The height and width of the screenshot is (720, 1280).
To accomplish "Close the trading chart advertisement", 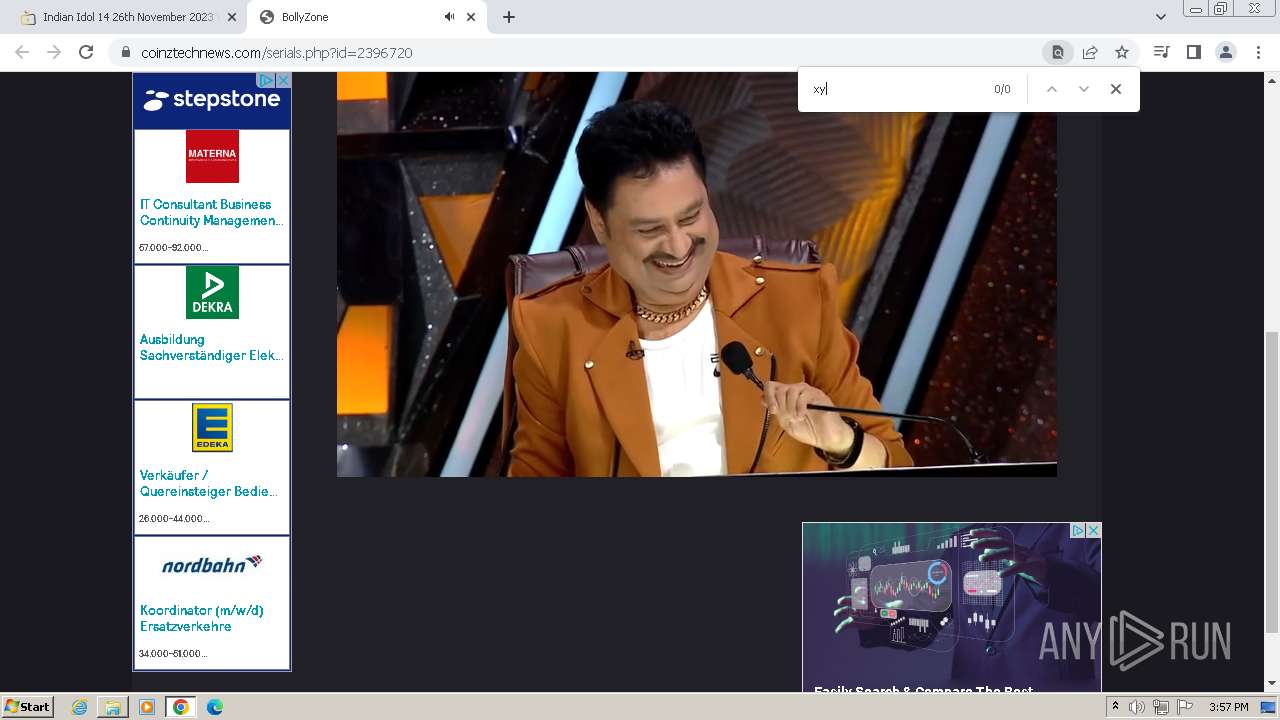I will [1093, 531].
